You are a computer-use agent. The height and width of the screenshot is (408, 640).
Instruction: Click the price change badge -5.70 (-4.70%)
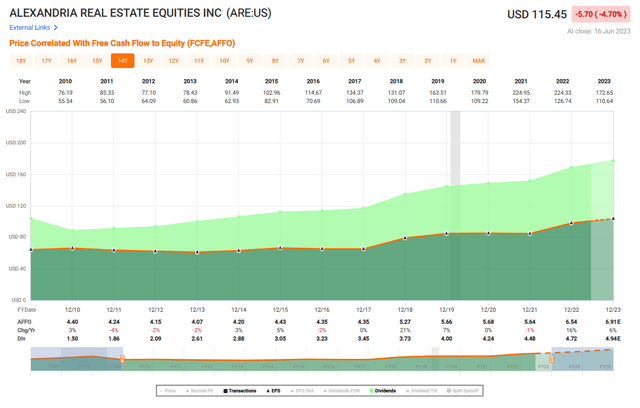(600, 14)
